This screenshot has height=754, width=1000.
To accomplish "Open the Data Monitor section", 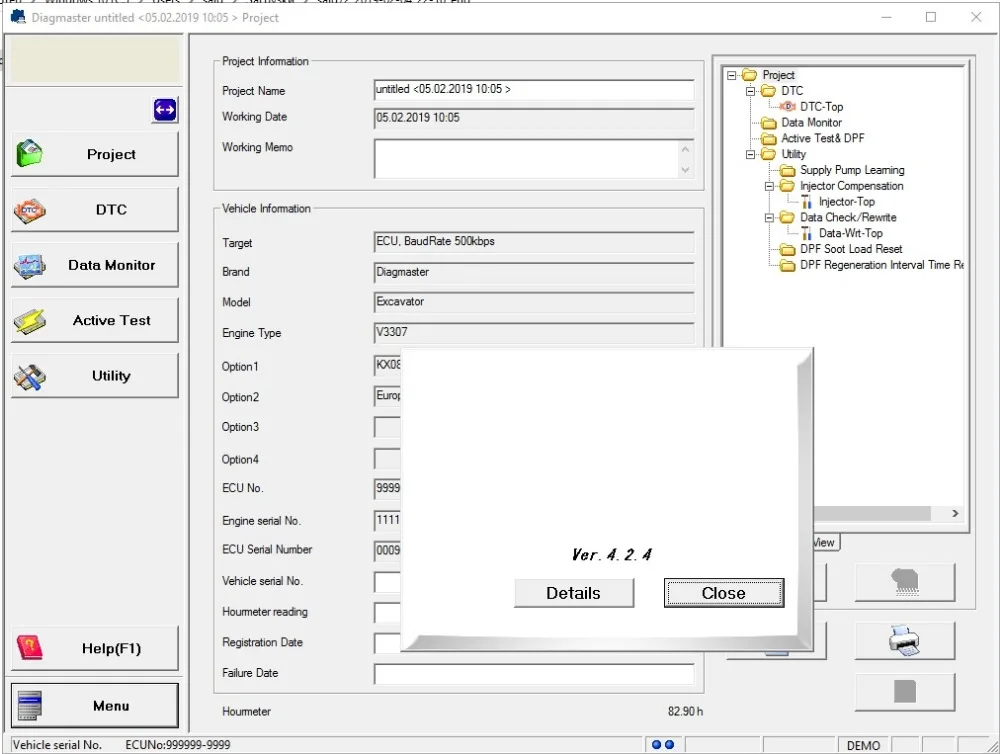I will click(x=94, y=265).
